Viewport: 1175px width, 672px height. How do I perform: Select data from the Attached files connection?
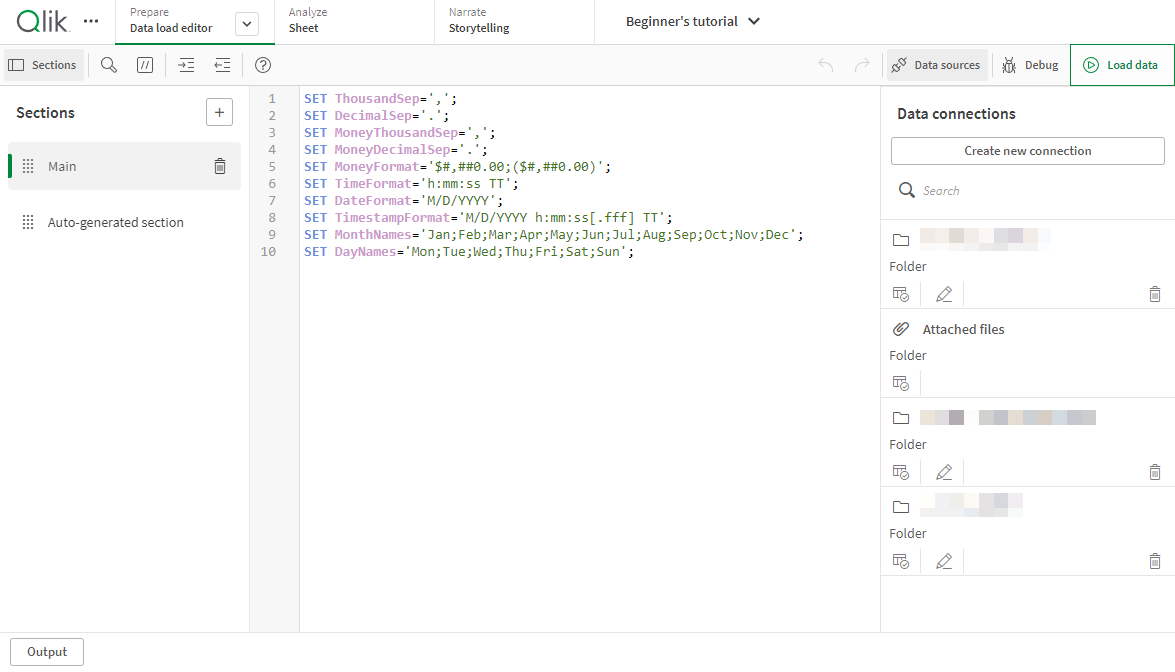[x=901, y=382]
